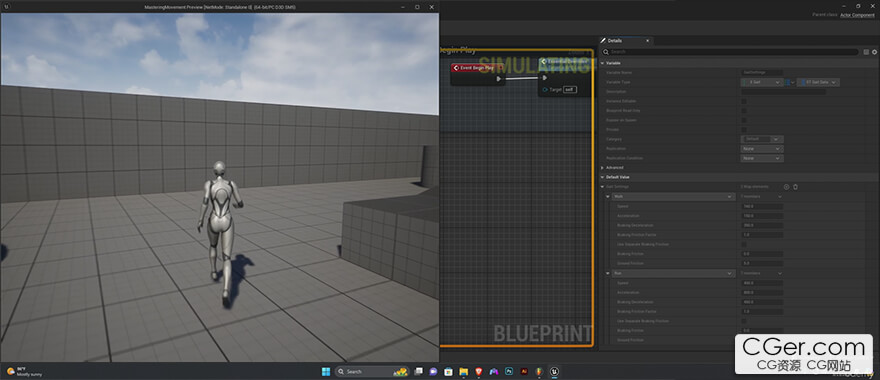Open Photoshop icon in the taskbar
Screen dimensions: 880x380
click(x=509, y=372)
